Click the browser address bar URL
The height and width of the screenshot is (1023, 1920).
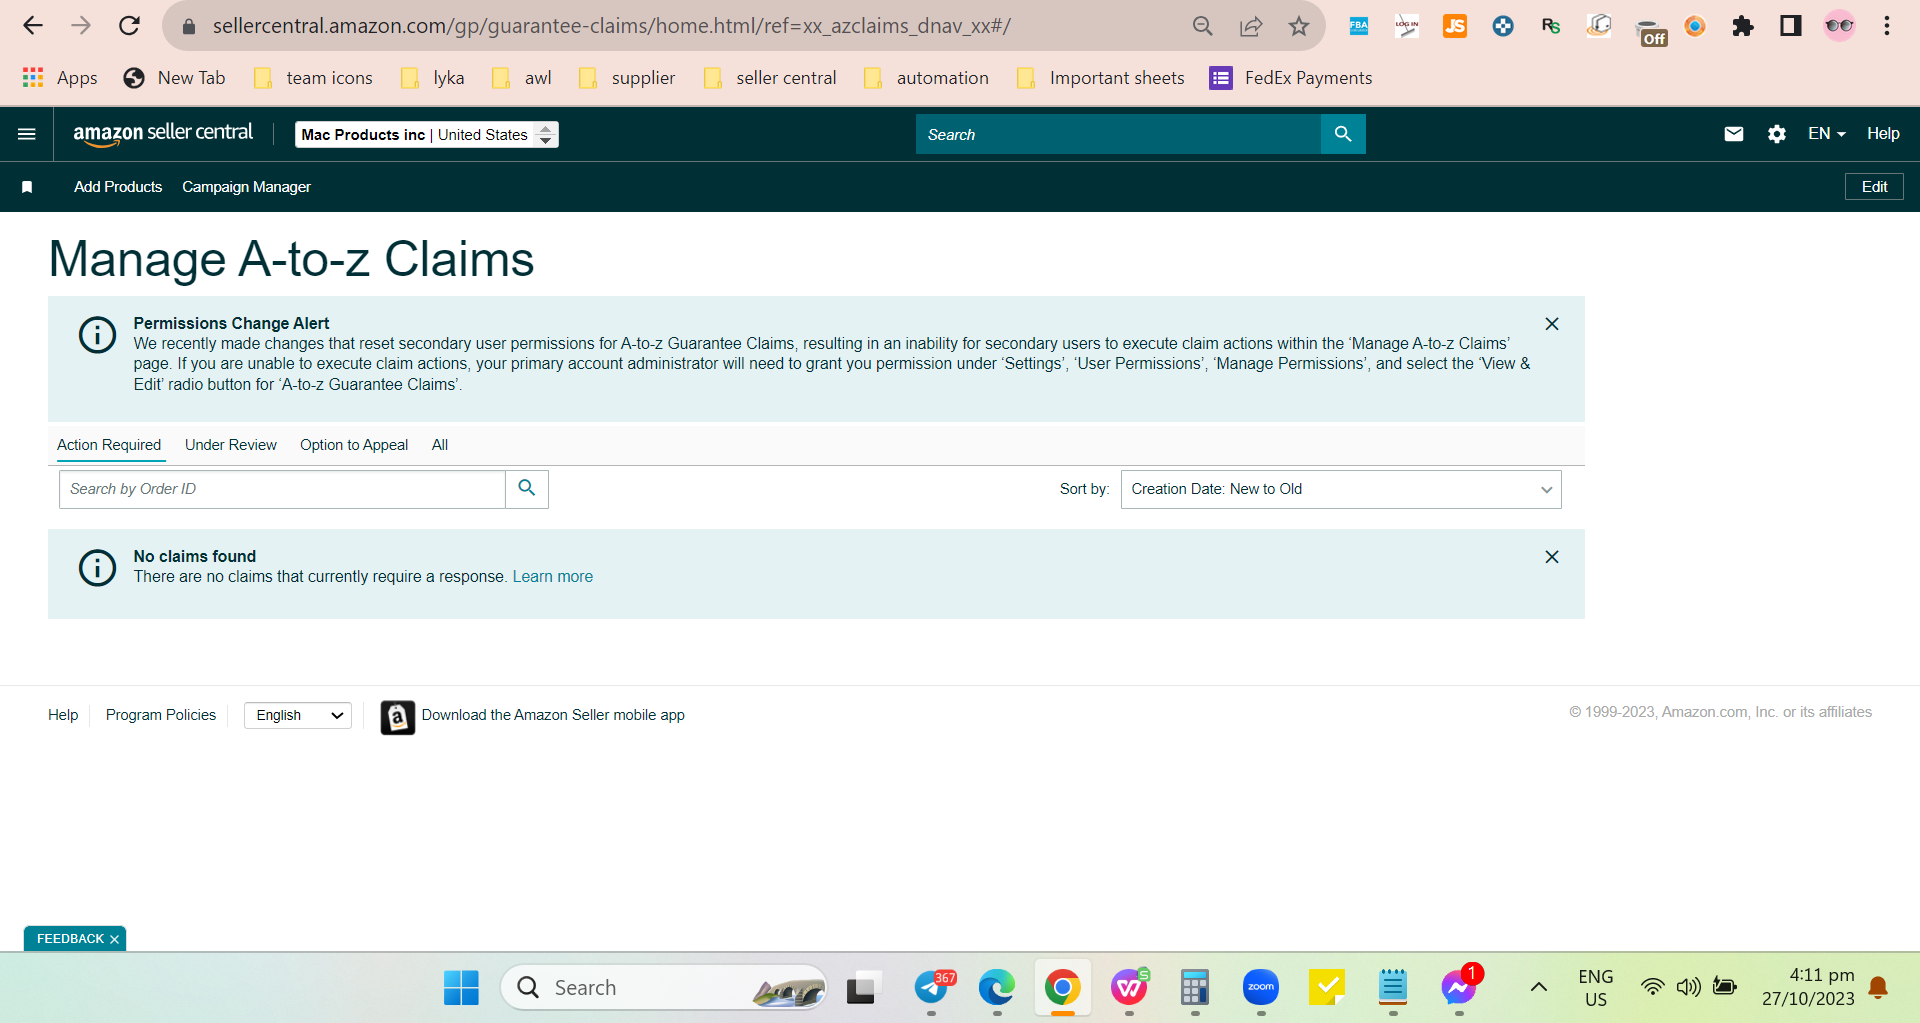coord(612,26)
